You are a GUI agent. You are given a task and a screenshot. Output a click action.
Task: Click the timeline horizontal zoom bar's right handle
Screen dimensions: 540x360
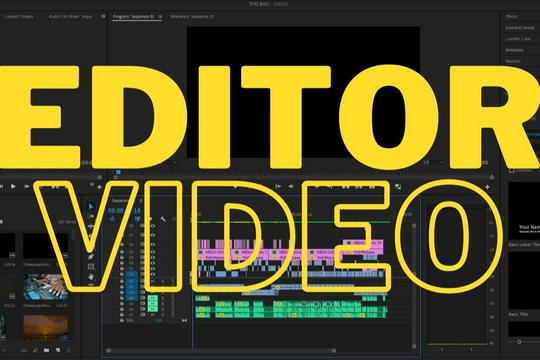[334, 350]
